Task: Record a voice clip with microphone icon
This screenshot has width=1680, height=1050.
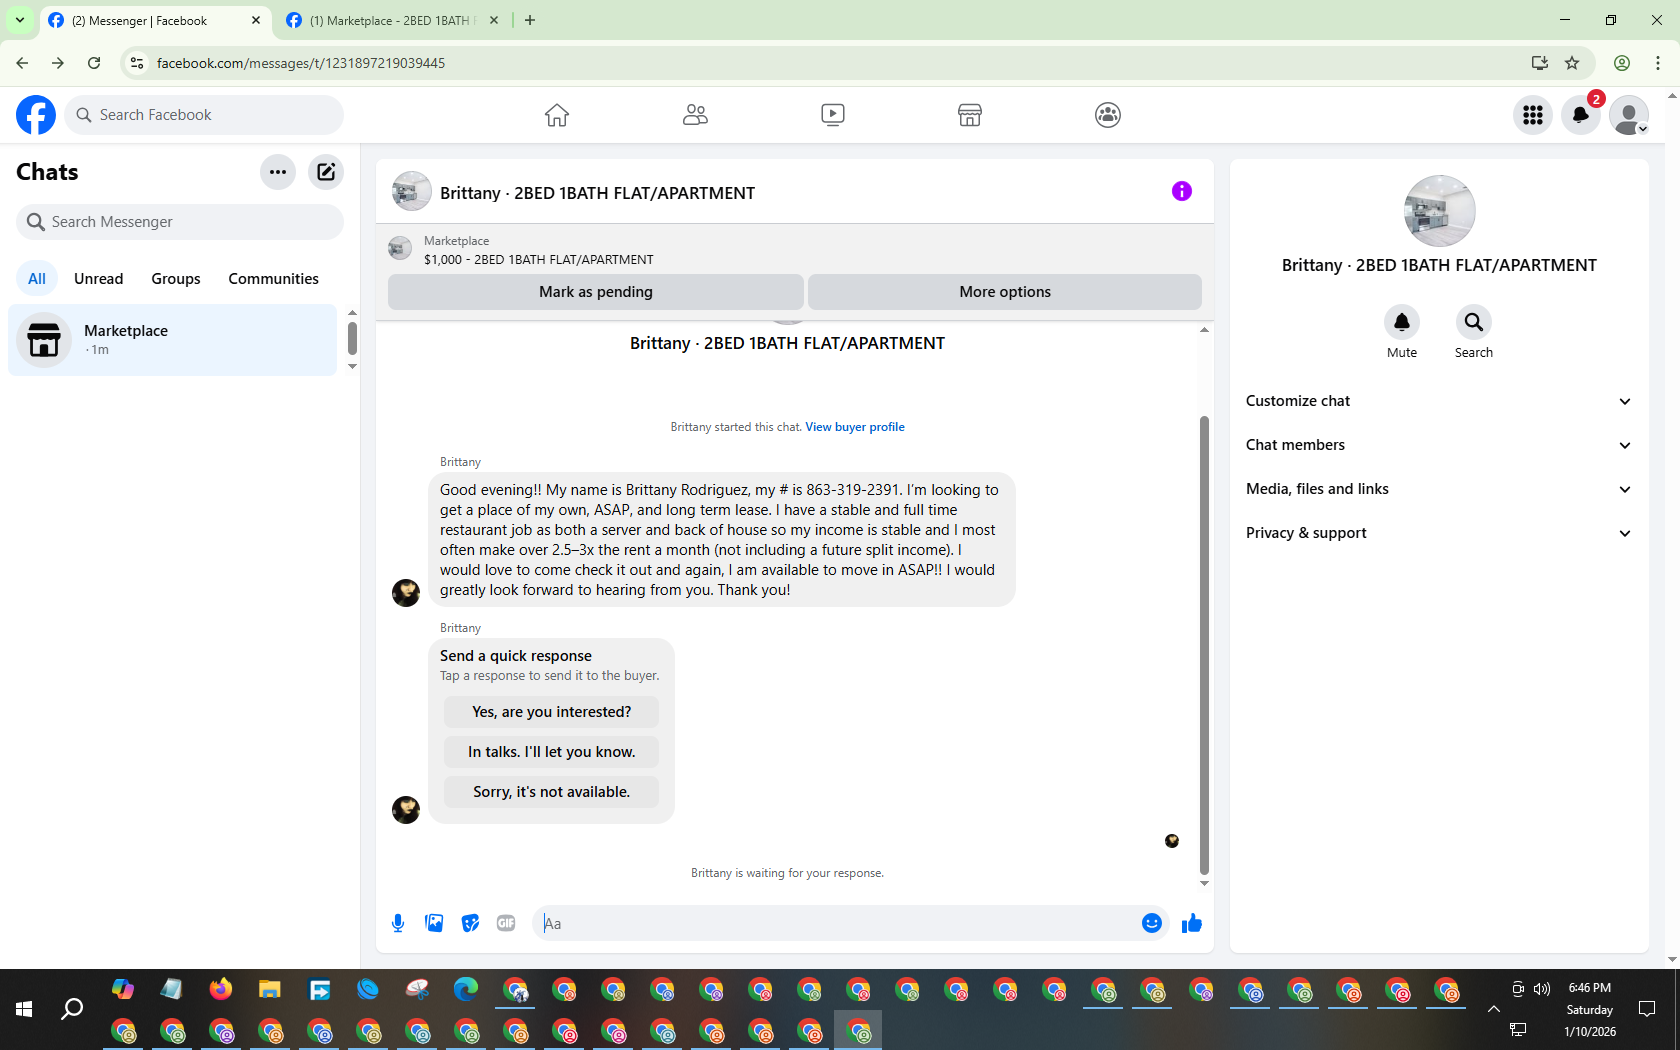Action: [x=398, y=923]
